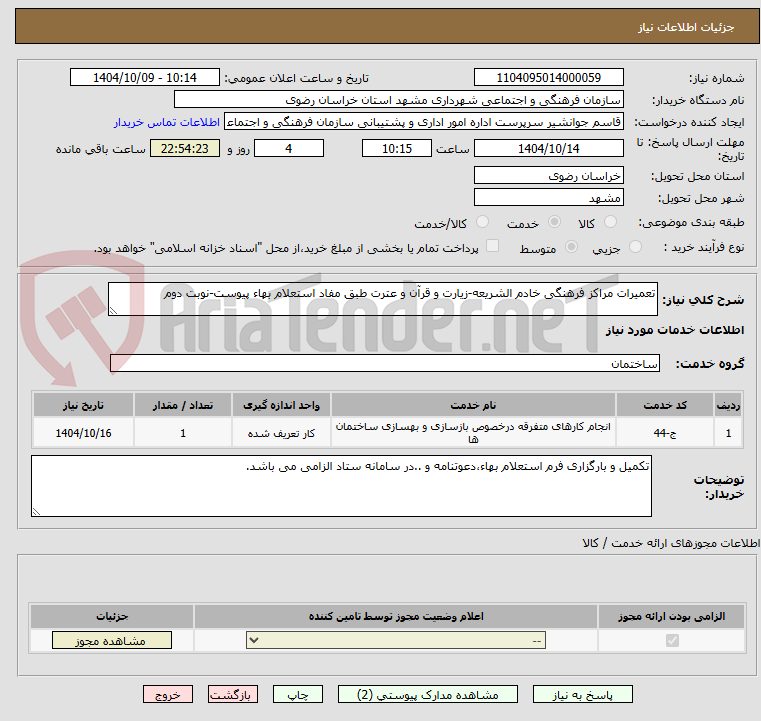Screen dimensions: 761x721
Task: Click the ردیف column header
Action: click(x=728, y=405)
